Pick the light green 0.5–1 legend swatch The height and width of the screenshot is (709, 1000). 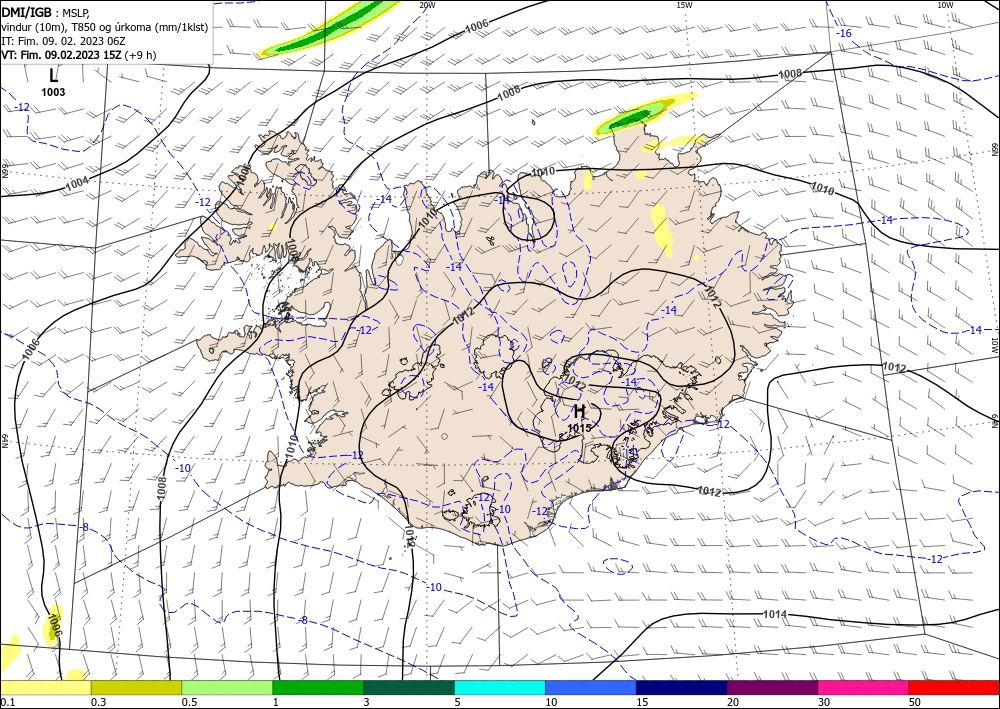point(227,687)
